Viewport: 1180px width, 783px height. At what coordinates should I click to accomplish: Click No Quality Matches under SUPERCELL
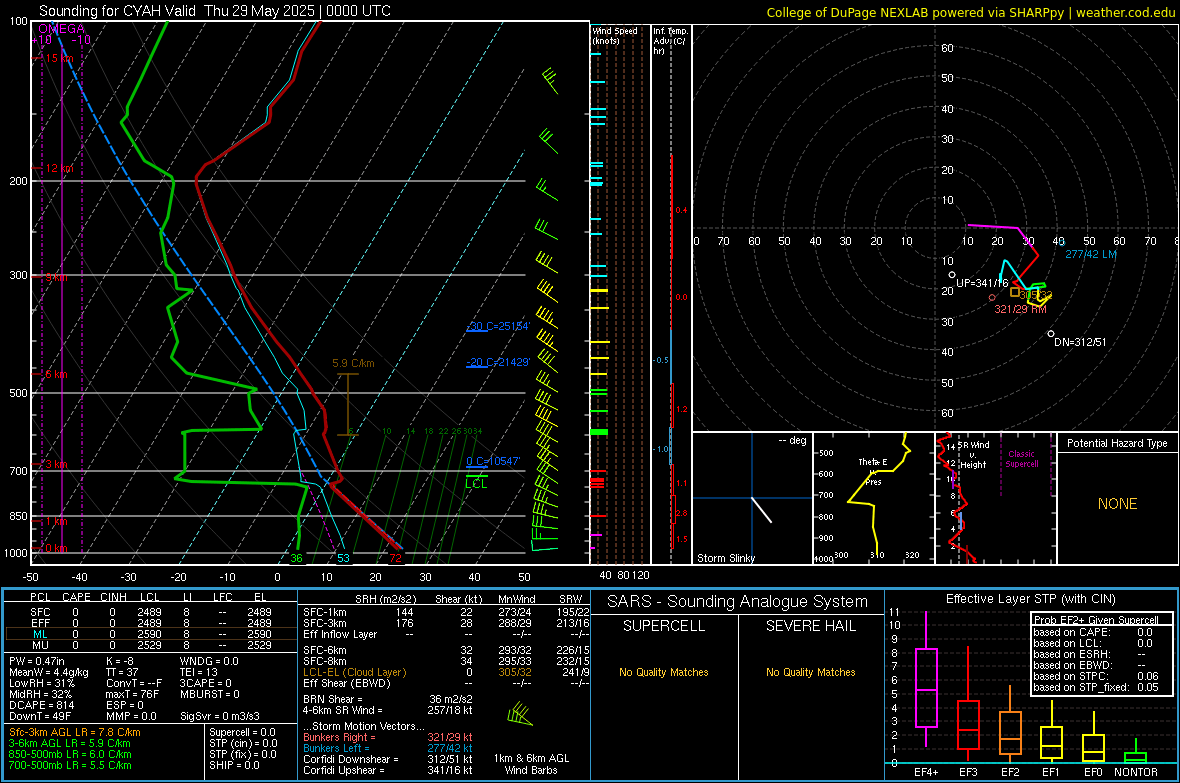664,672
